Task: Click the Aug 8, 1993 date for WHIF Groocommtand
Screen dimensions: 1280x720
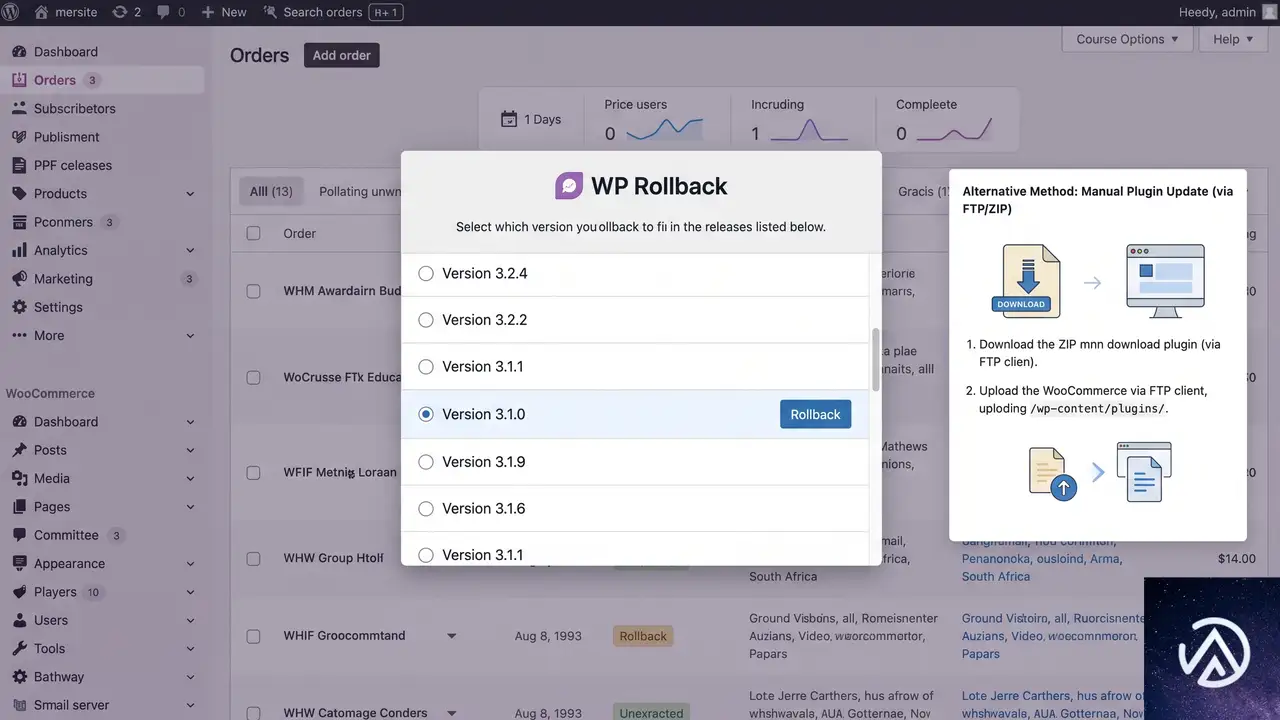Action: point(547,636)
